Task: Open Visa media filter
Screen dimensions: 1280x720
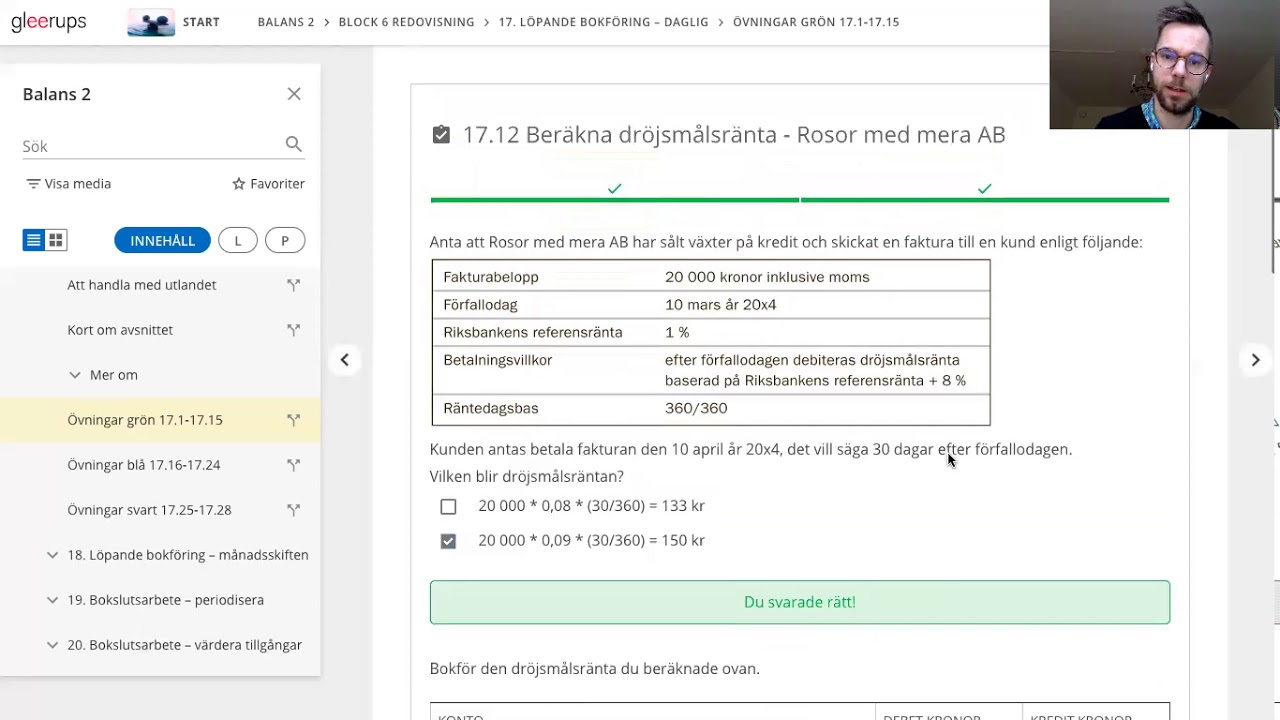Action: [x=69, y=184]
